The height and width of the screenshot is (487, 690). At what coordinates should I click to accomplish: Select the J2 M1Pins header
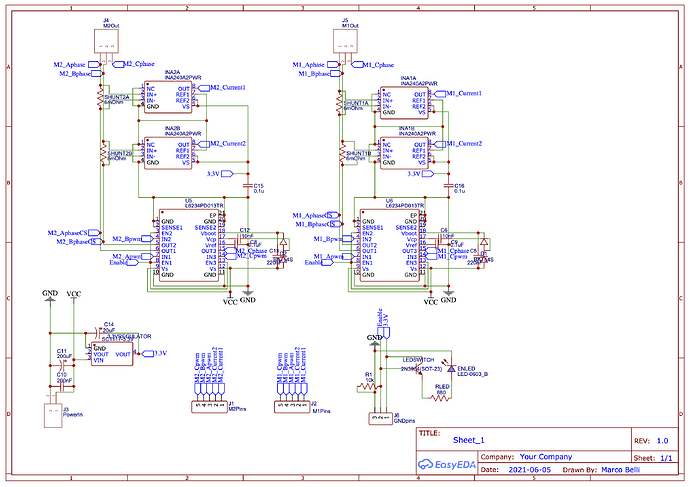coord(292,407)
